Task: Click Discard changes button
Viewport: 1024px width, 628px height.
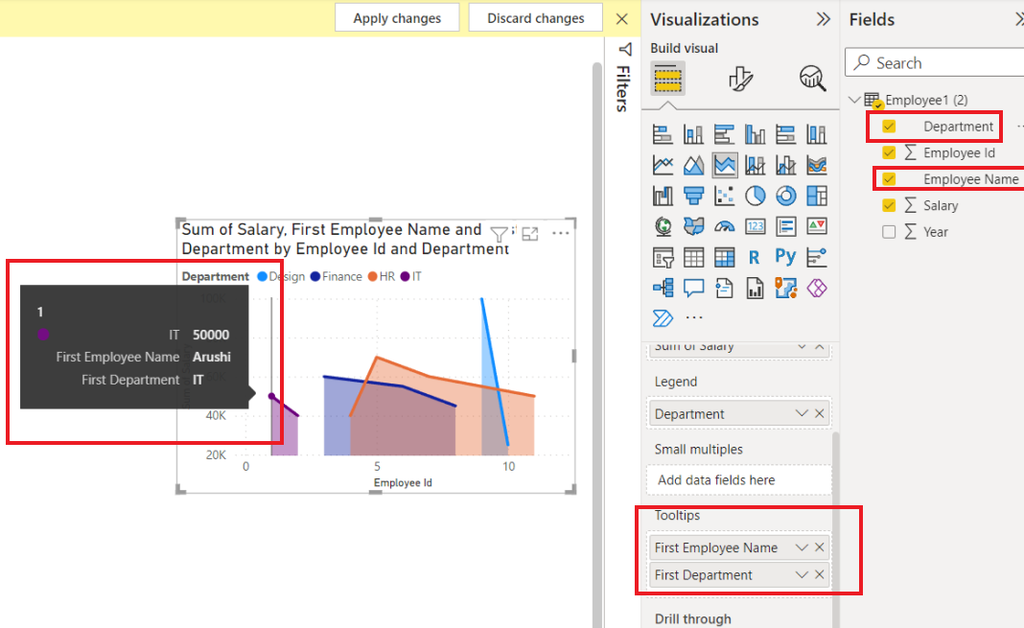Action: (x=536, y=18)
